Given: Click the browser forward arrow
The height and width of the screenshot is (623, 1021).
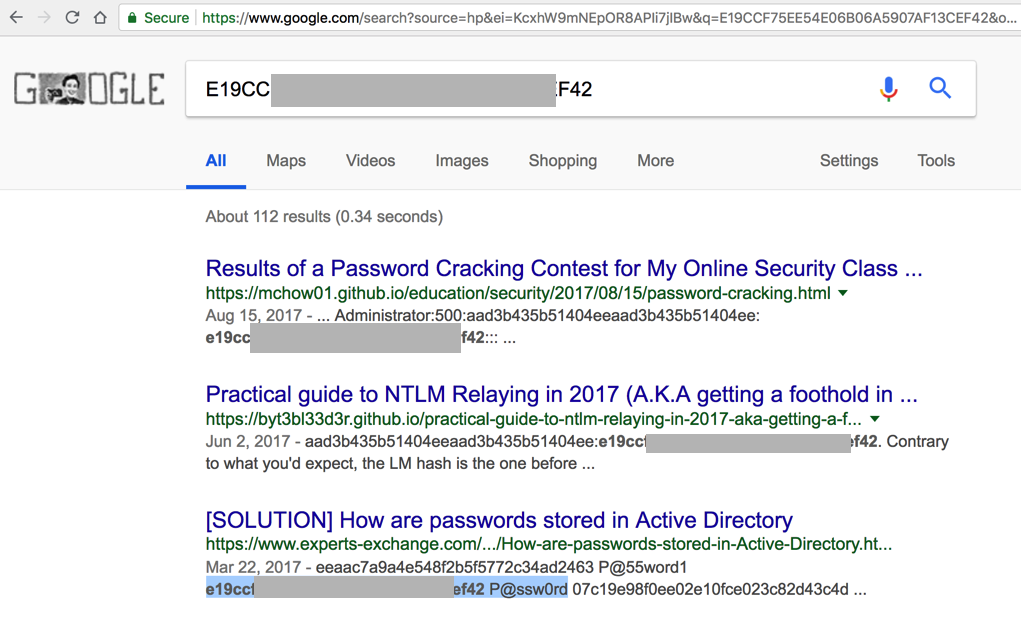Looking at the screenshot, I should (x=44, y=18).
